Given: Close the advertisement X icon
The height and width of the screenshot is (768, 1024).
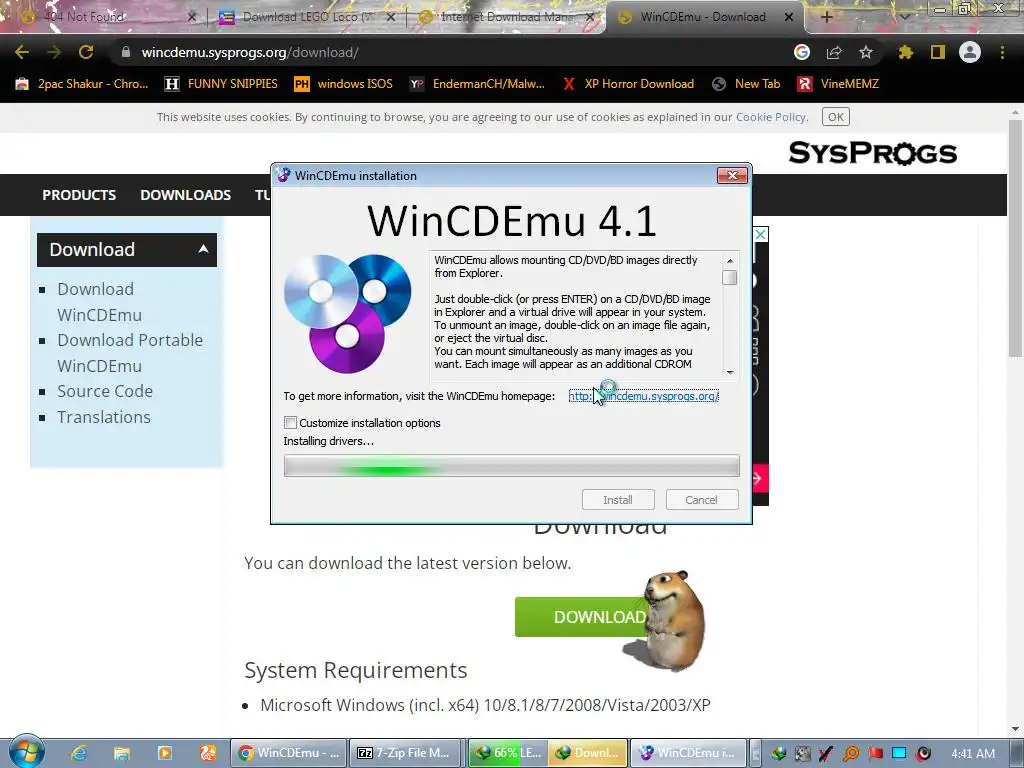Looking at the screenshot, I should [x=761, y=234].
